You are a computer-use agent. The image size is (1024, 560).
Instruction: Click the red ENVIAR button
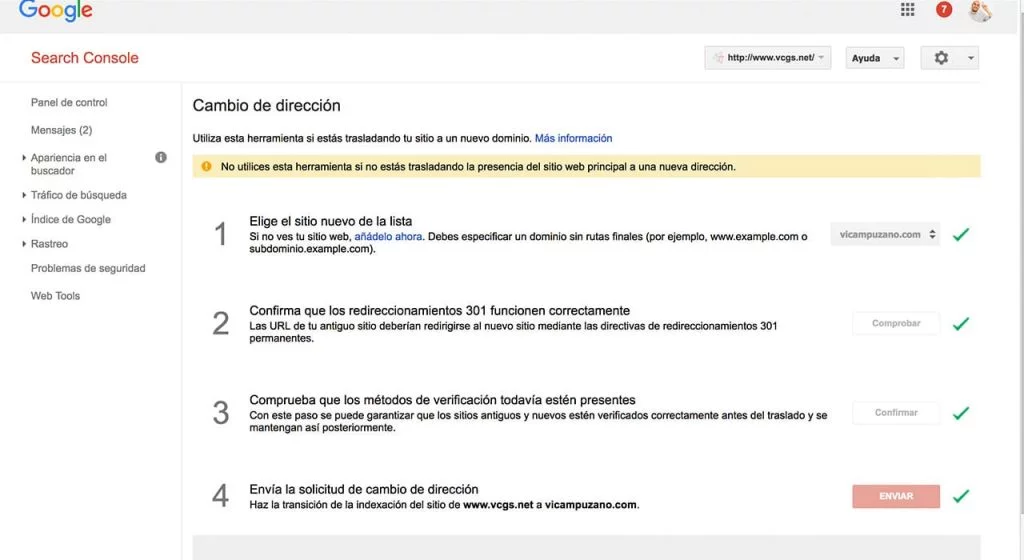(x=896, y=496)
